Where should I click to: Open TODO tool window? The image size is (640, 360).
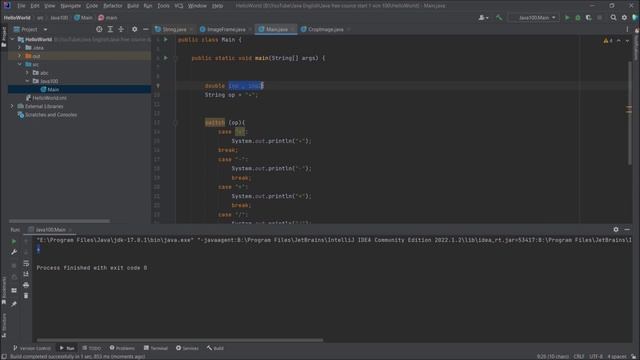91,348
